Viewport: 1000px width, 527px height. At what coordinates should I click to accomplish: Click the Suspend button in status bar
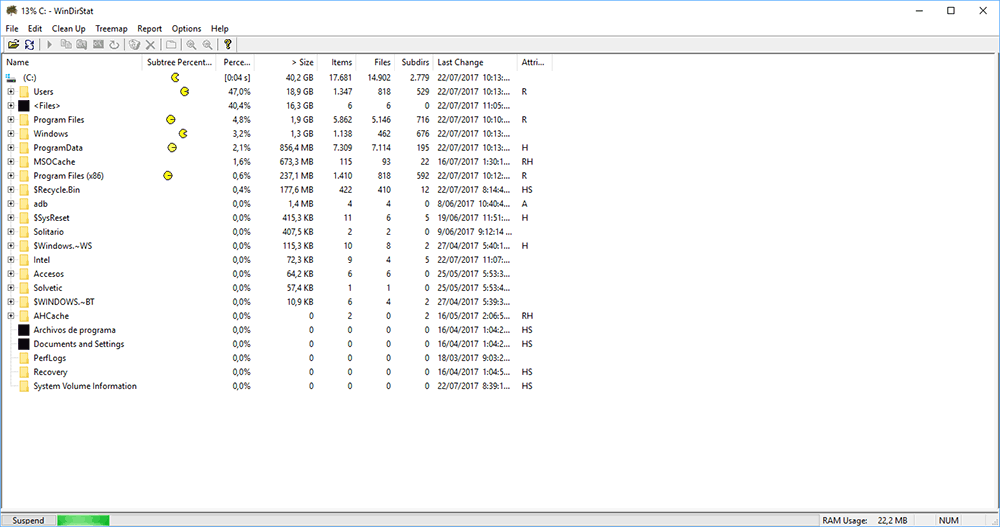[x=29, y=521]
